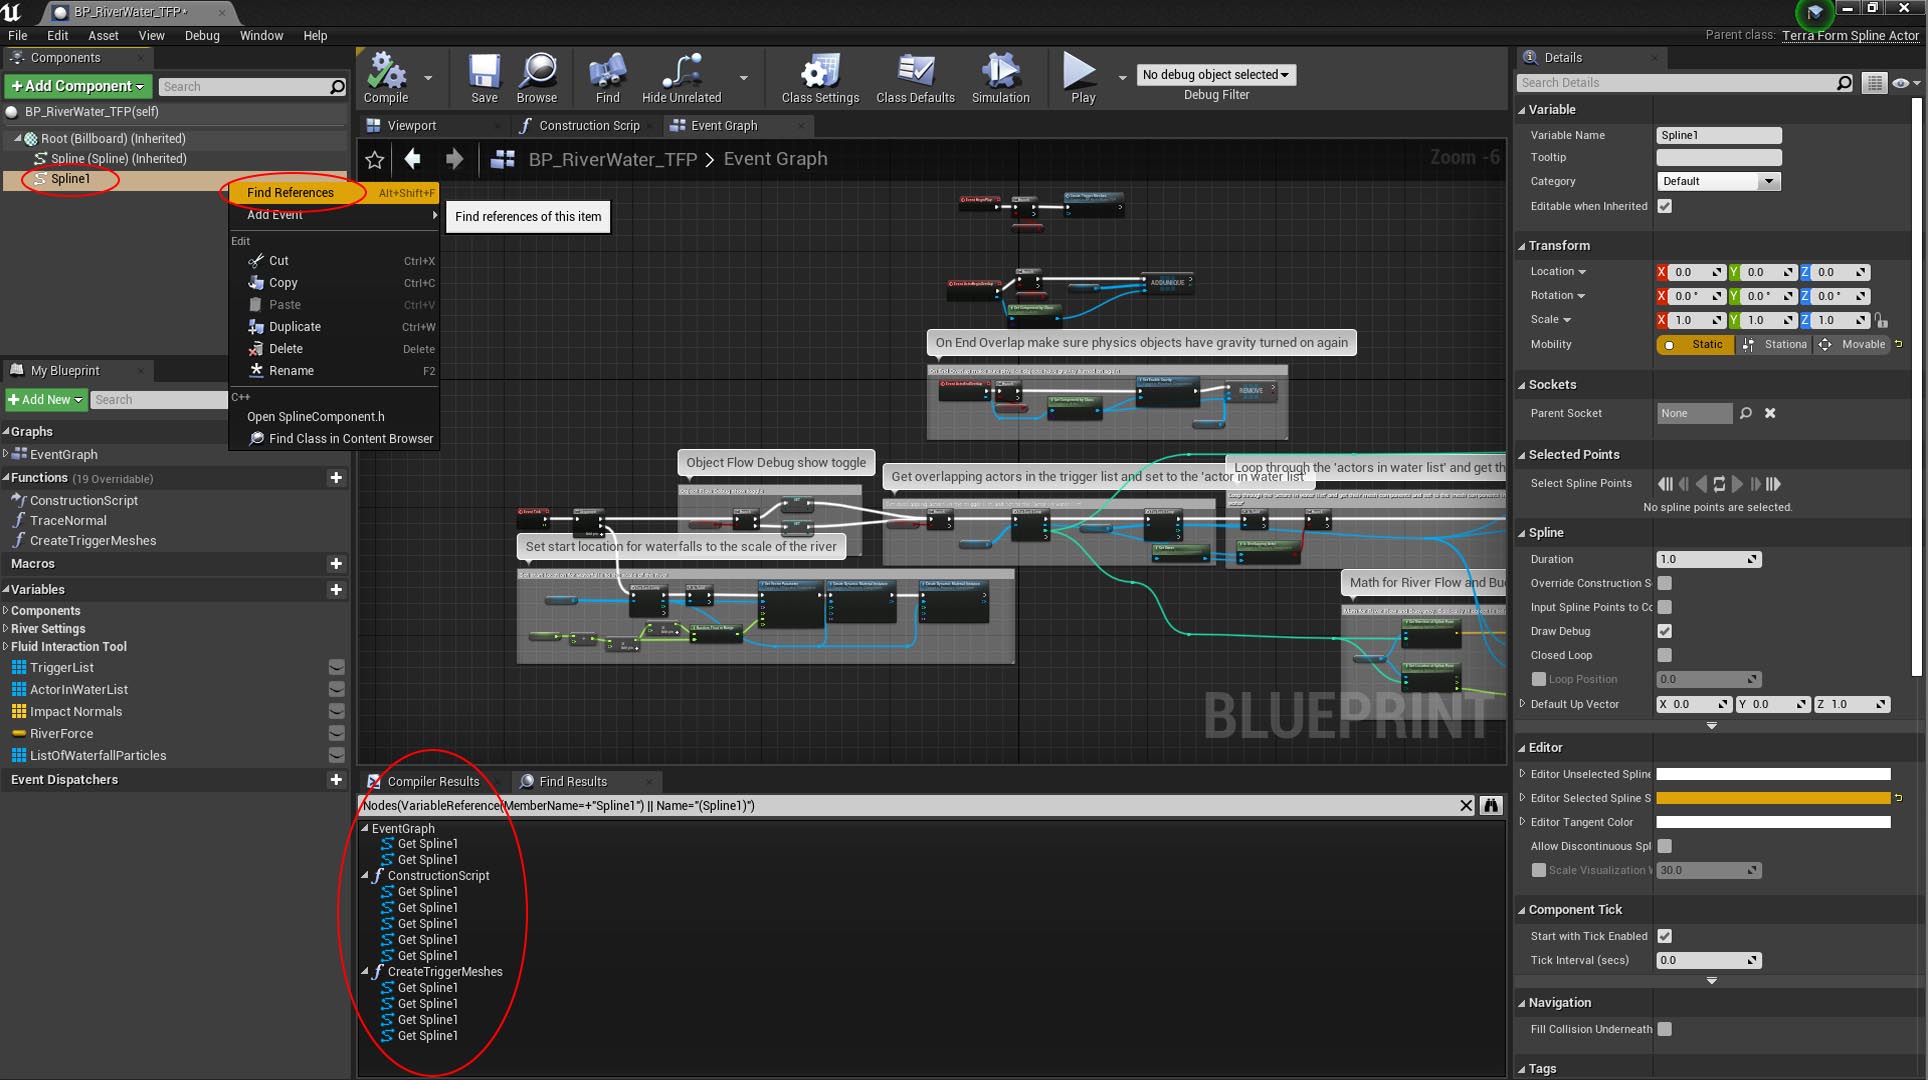The image size is (1928, 1080).
Task: Click the Play button in the toolbar
Action: pyautogui.click(x=1082, y=78)
